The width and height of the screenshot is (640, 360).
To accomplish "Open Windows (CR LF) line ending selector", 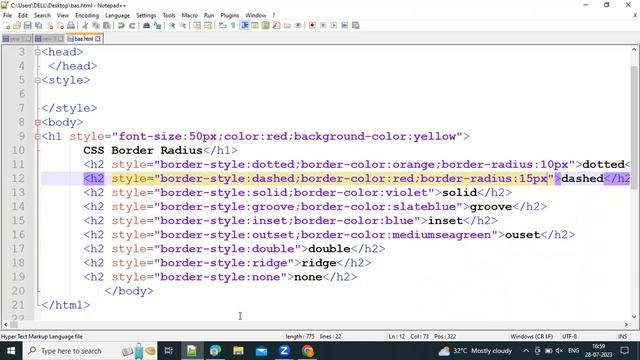I will click(x=531, y=336).
